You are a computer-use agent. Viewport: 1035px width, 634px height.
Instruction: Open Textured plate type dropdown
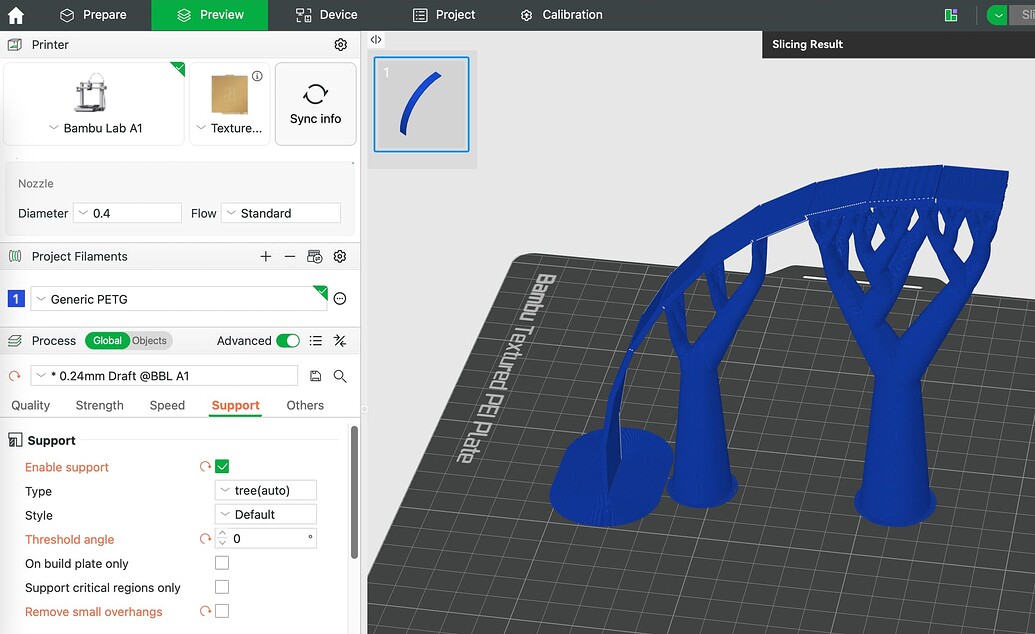pyautogui.click(x=230, y=128)
